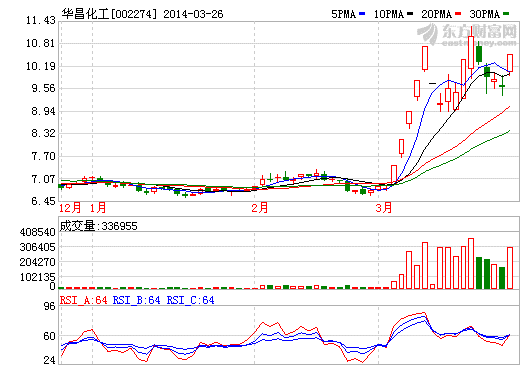The width and height of the screenshot is (520, 365).
Task: Click the 10.19 price axis label
Action: [x=41, y=66]
